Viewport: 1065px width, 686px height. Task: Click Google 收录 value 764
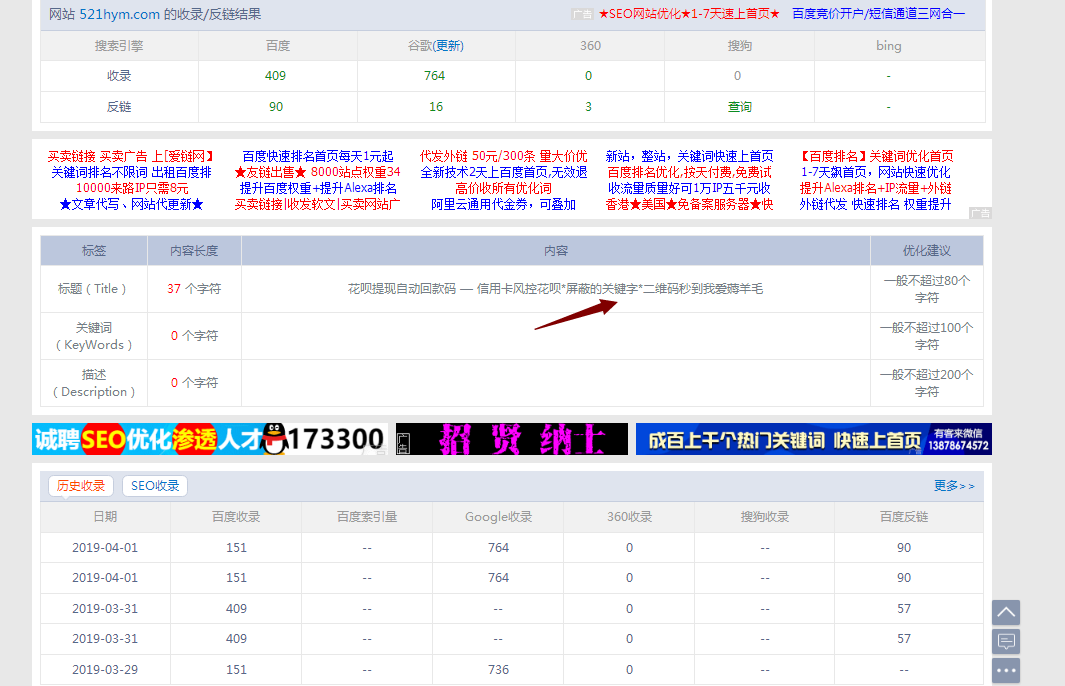(435, 75)
